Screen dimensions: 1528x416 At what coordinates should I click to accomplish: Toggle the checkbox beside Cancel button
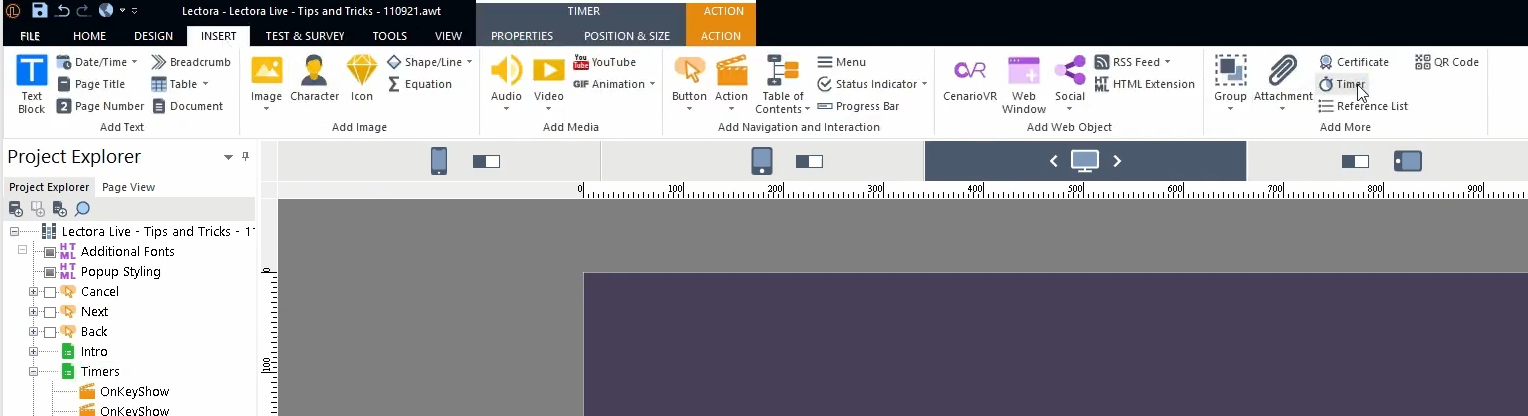click(50, 292)
